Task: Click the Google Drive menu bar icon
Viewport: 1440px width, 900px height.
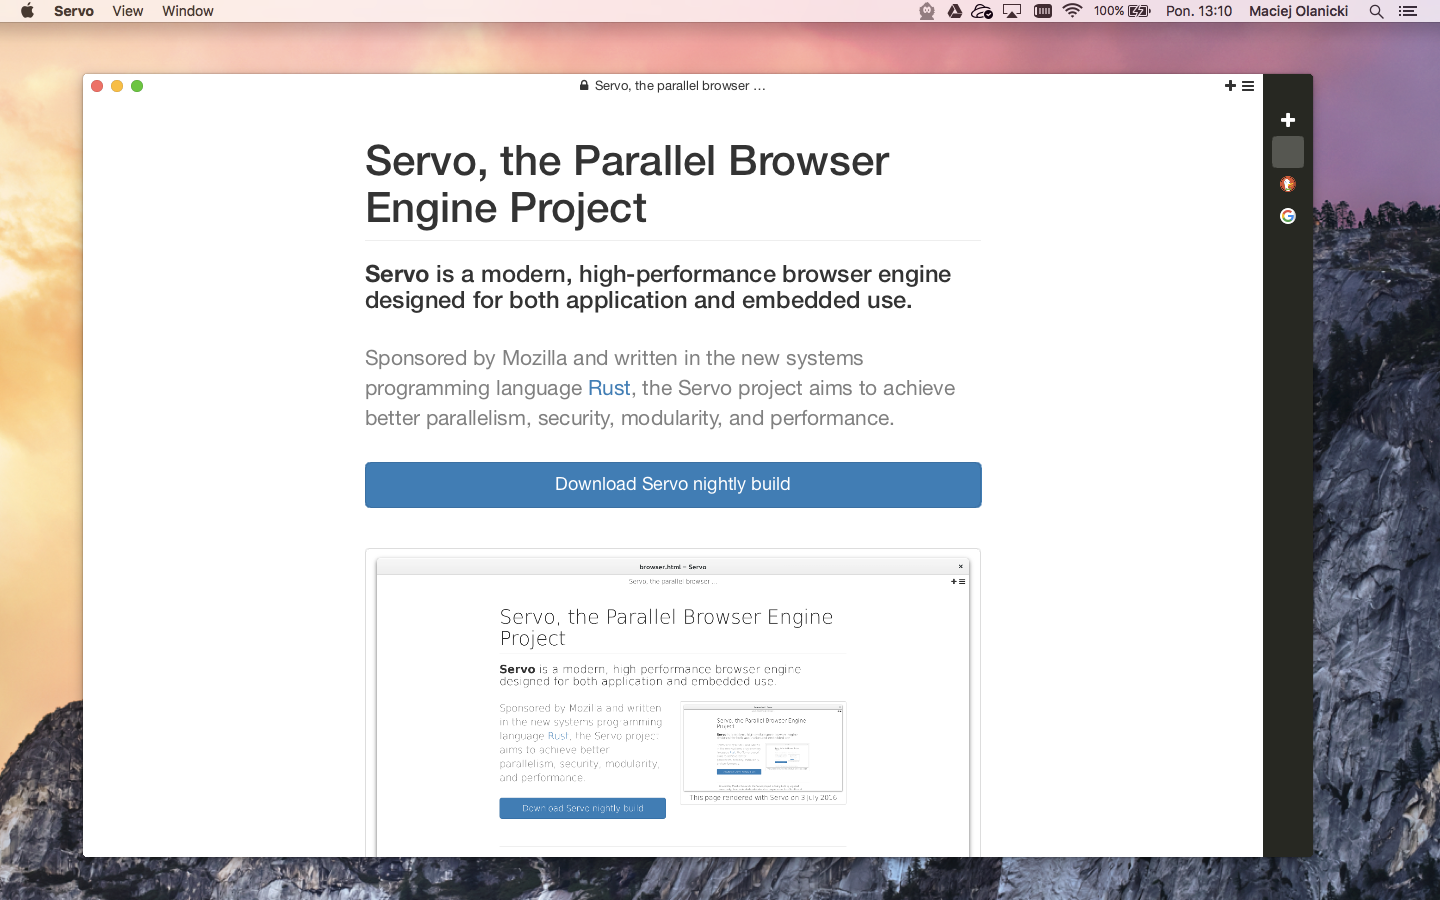Action: pyautogui.click(x=955, y=11)
